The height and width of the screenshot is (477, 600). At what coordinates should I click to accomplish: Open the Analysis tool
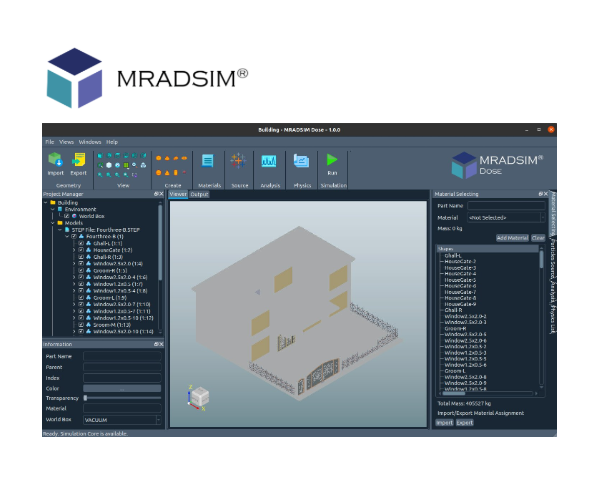pos(269,161)
